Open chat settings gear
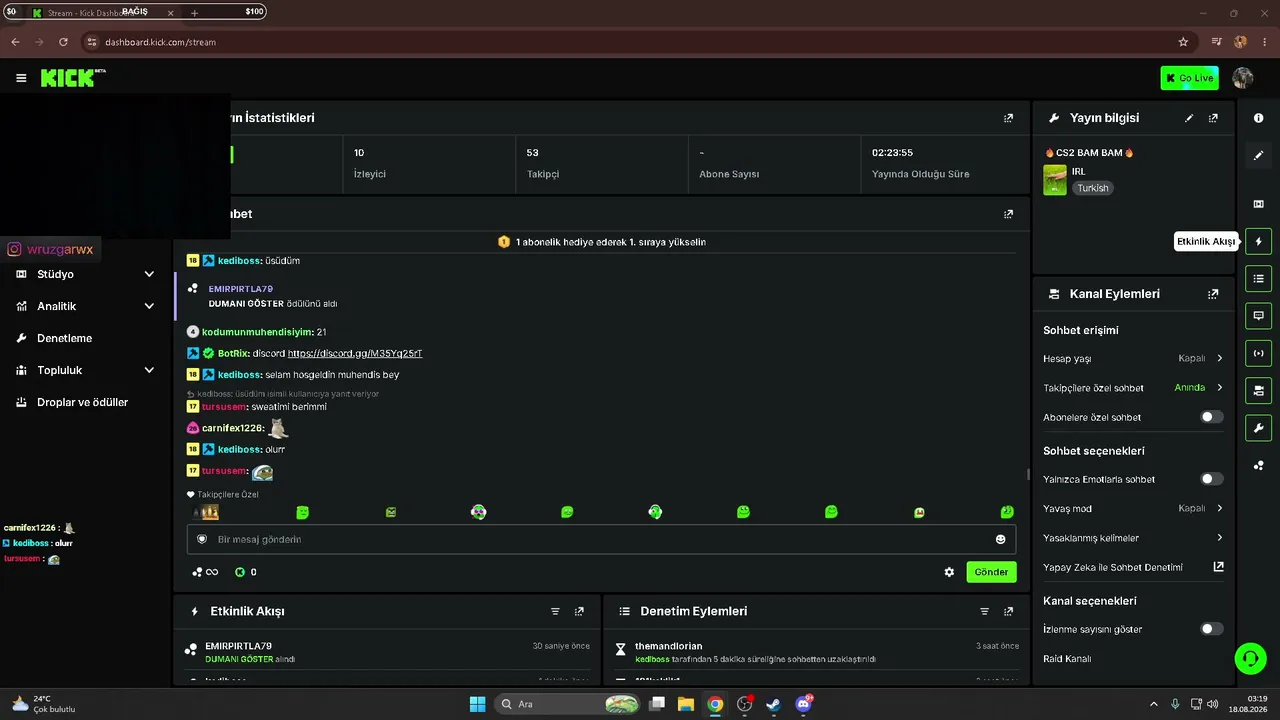The height and width of the screenshot is (720, 1280). 949,572
